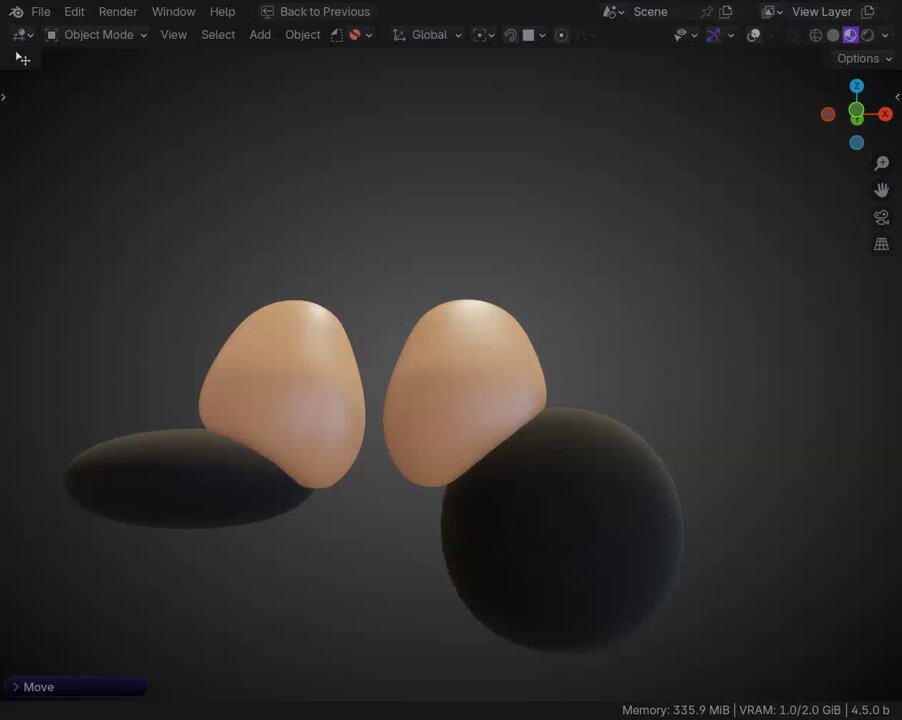Click the zoom magnifier viewport icon
The height and width of the screenshot is (720, 902).
(x=881, y=163)
